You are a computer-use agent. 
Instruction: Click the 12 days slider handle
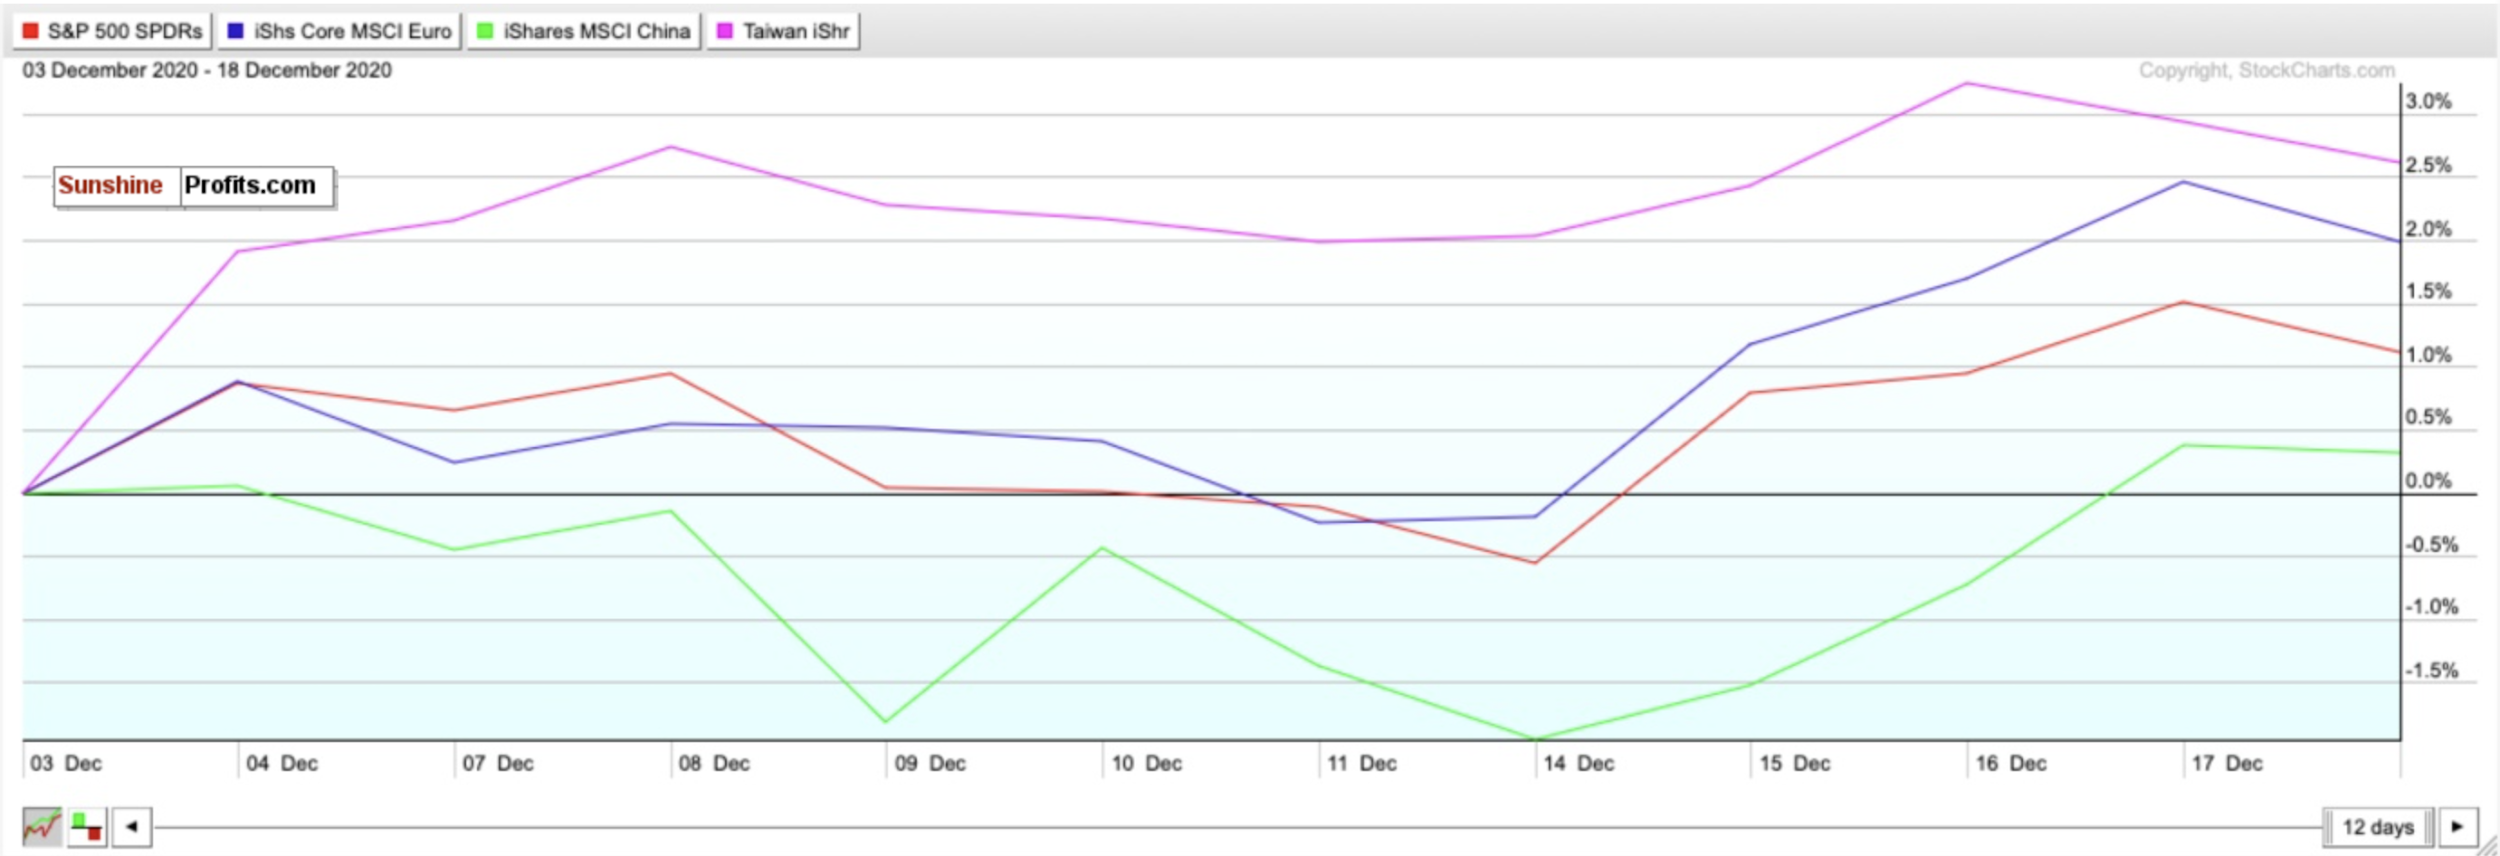pos(2378,827)
